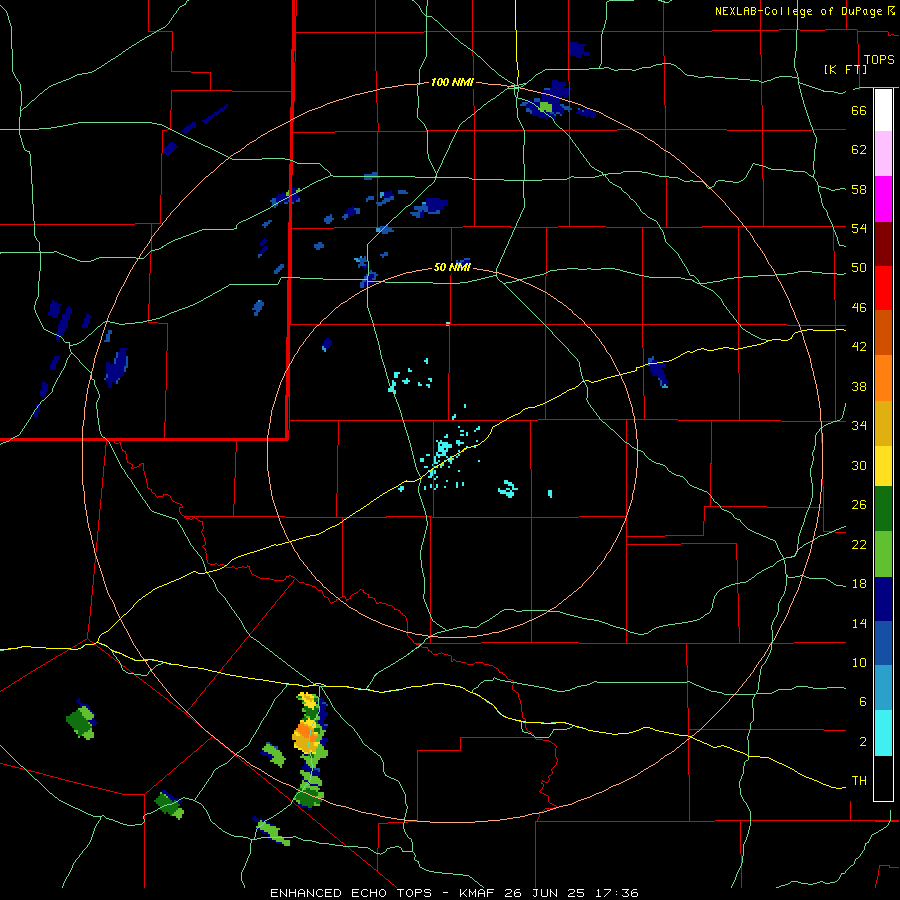
Task: Click the 54 legend value
Action: 859,228
